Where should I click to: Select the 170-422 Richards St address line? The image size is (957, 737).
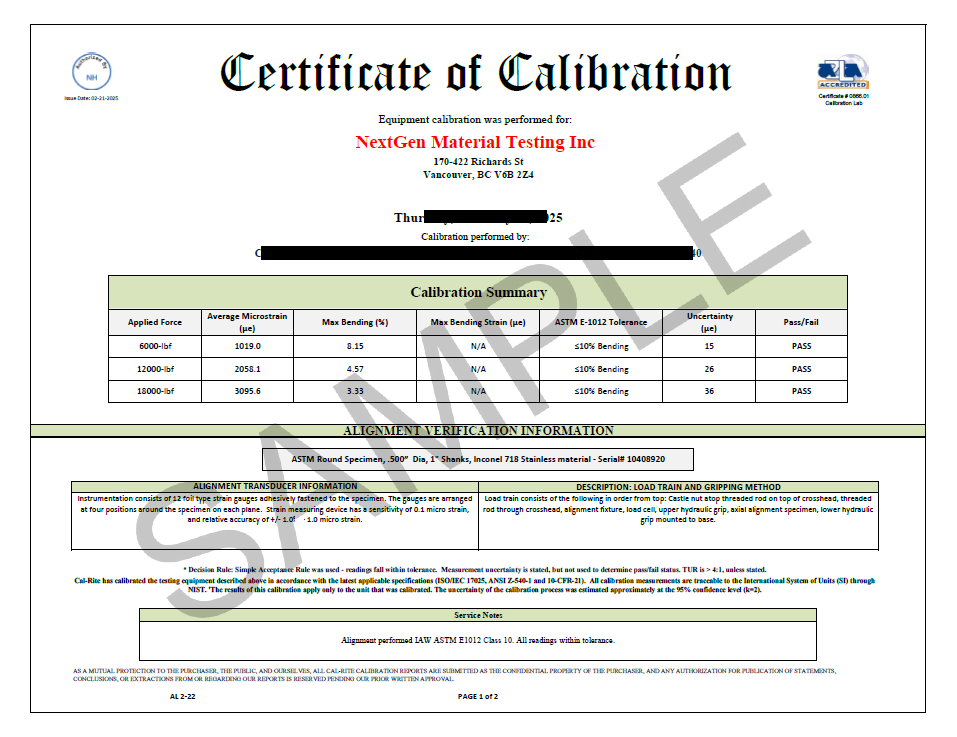coord(478,162)
